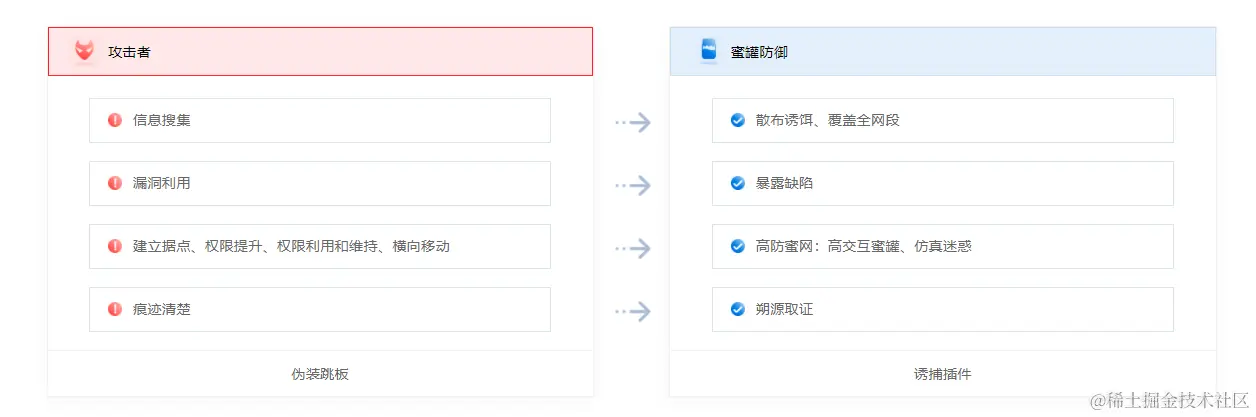Click the arrow pointing to 溯源取证

[633, 311]
